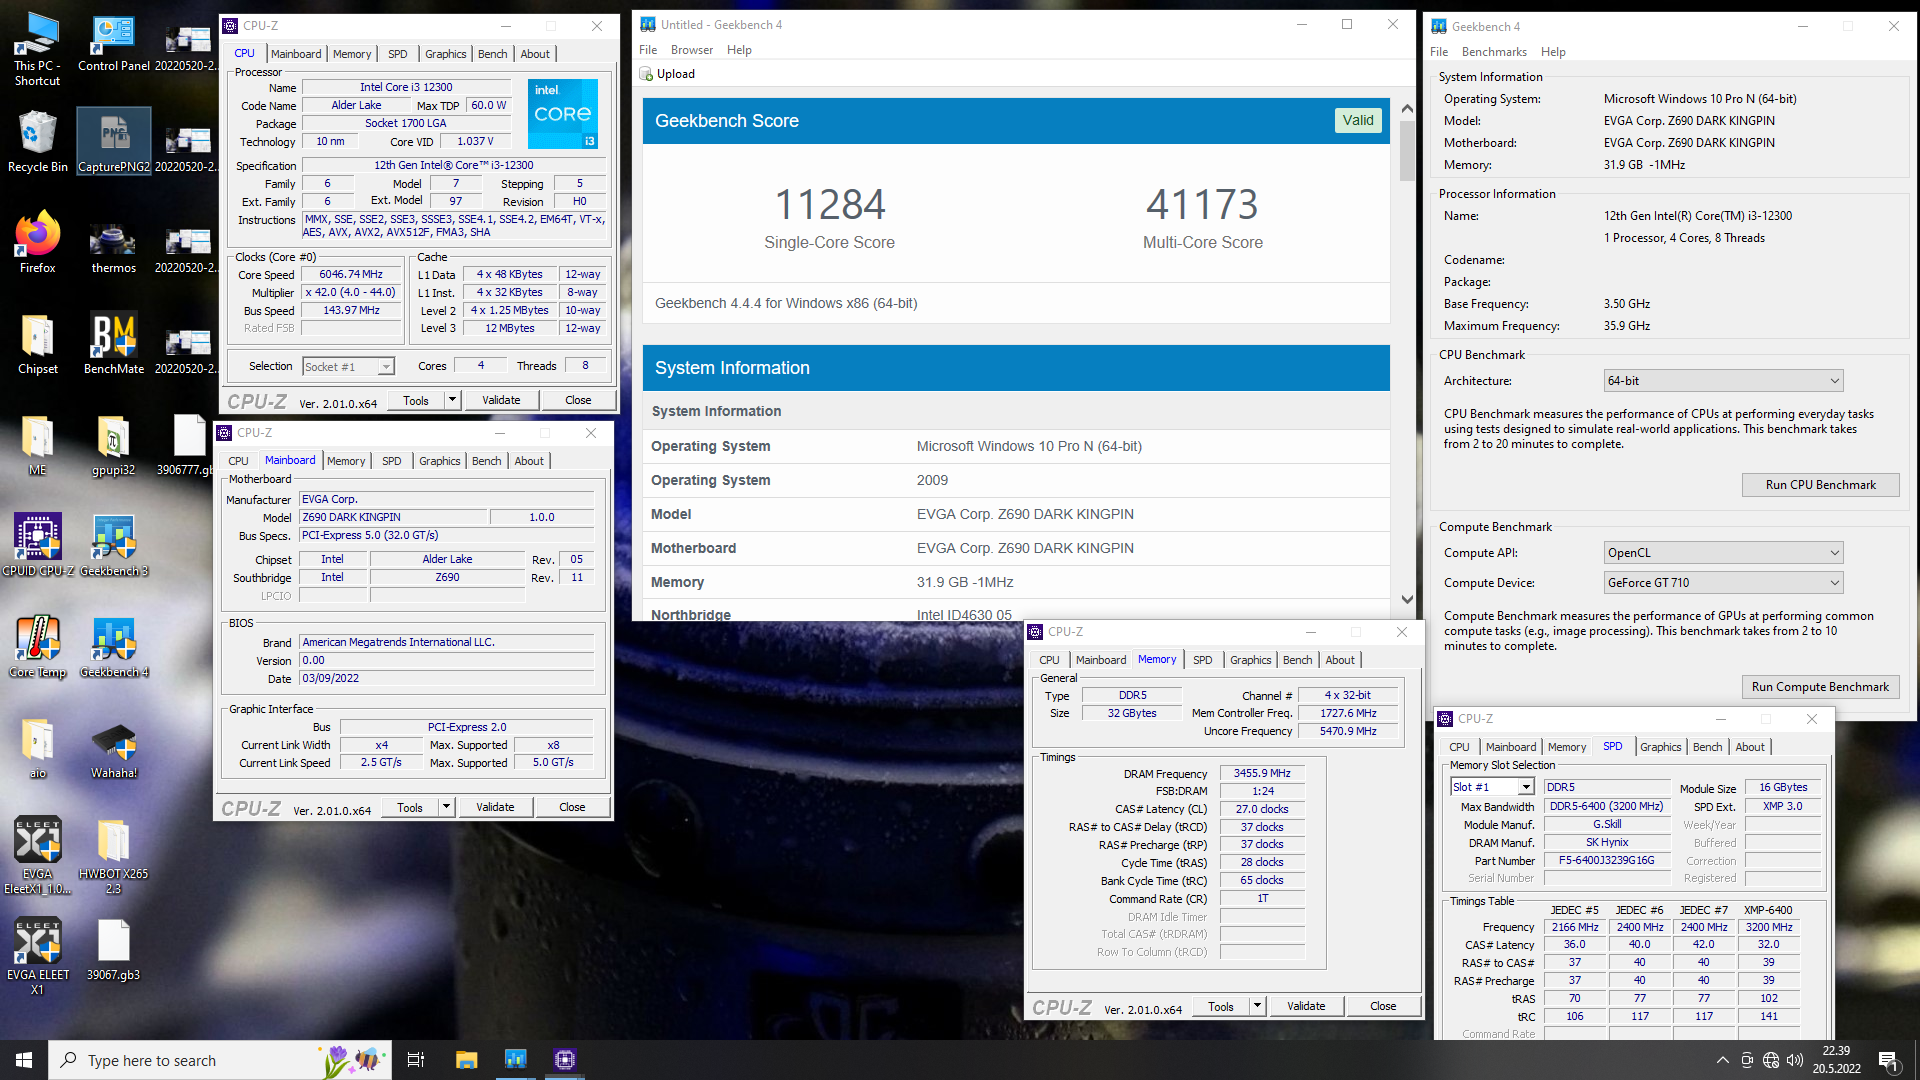Open the Help menu in Geekbench results window
This screenshot has height=1080, width=1920.
[x=739, y=50]
